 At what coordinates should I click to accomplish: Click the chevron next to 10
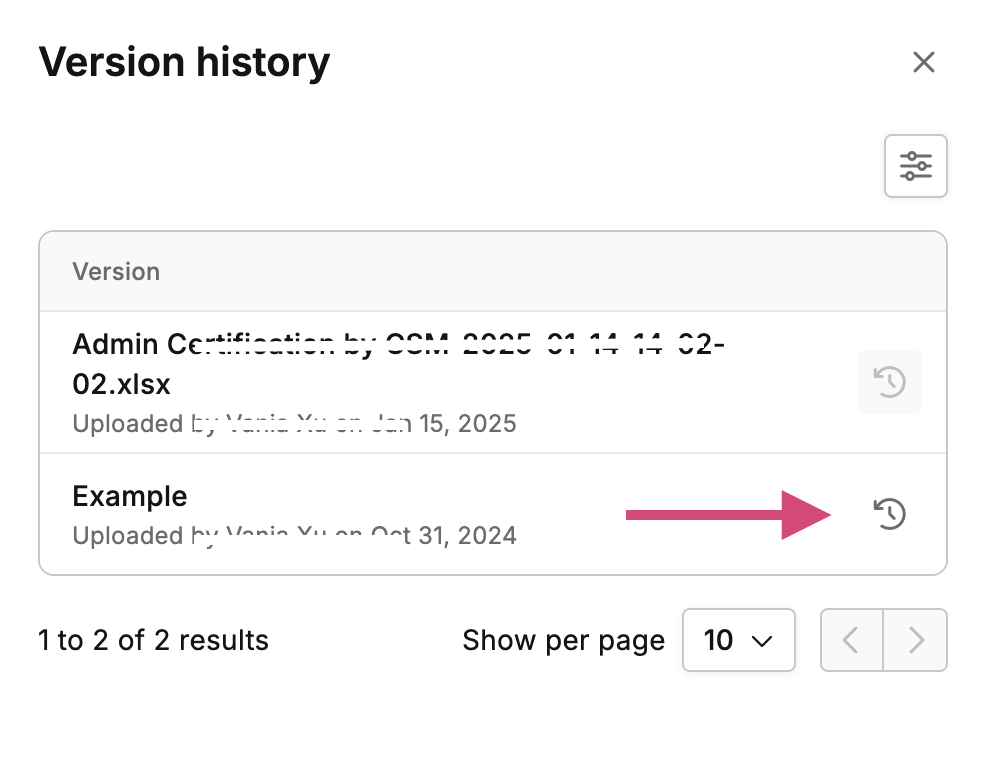click(x=762, y=641)
